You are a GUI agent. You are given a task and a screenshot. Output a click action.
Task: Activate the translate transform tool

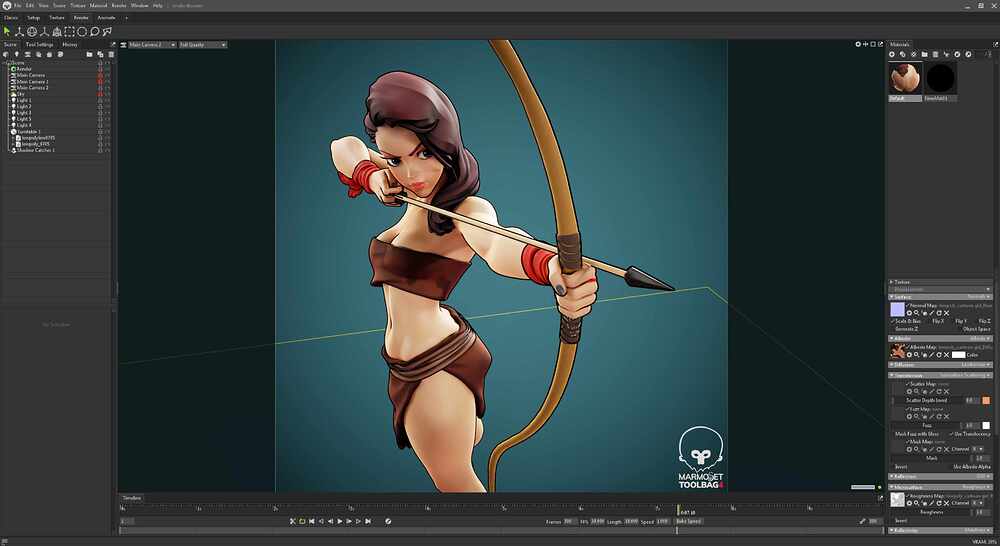point(19,31)
